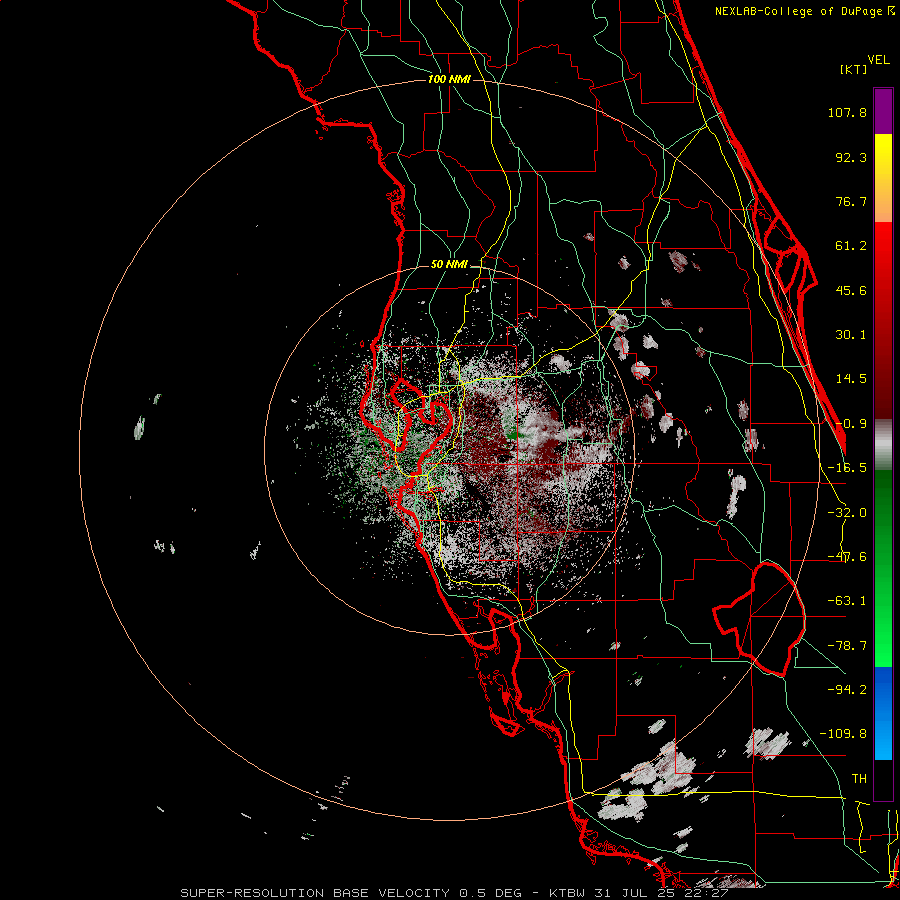This screenshot has height=900, width=900.
Task: Click the TH legend label
Action: point(859,779)
